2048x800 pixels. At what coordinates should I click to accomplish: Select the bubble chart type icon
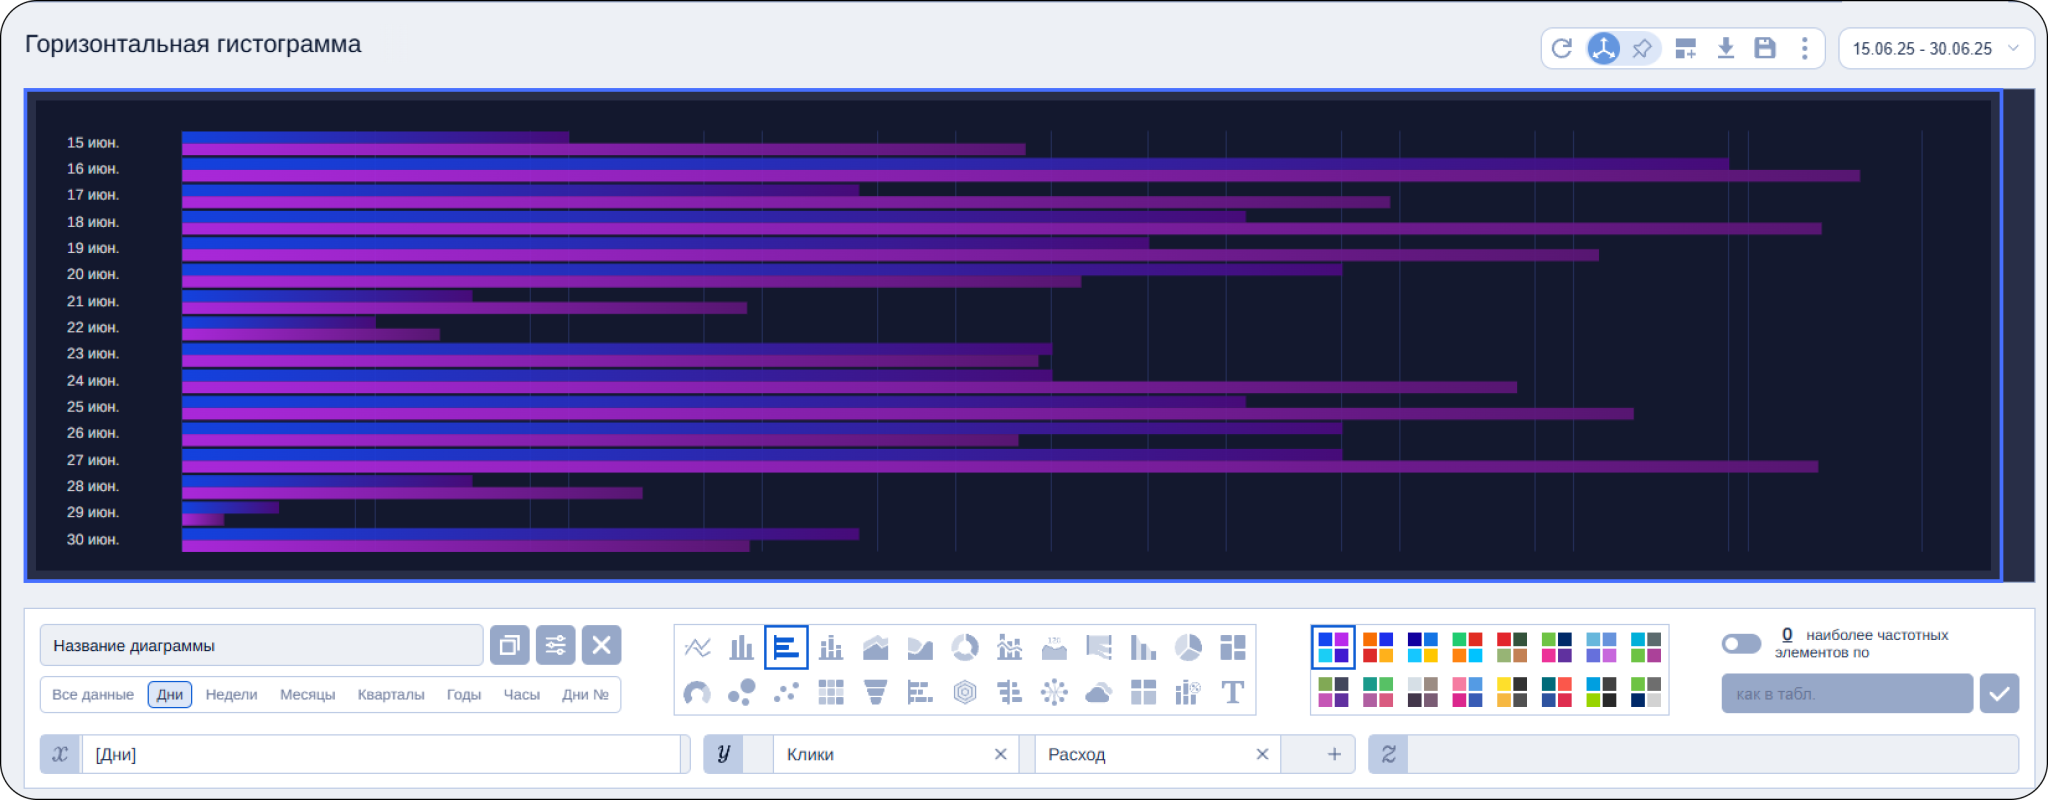coord(741,692)
